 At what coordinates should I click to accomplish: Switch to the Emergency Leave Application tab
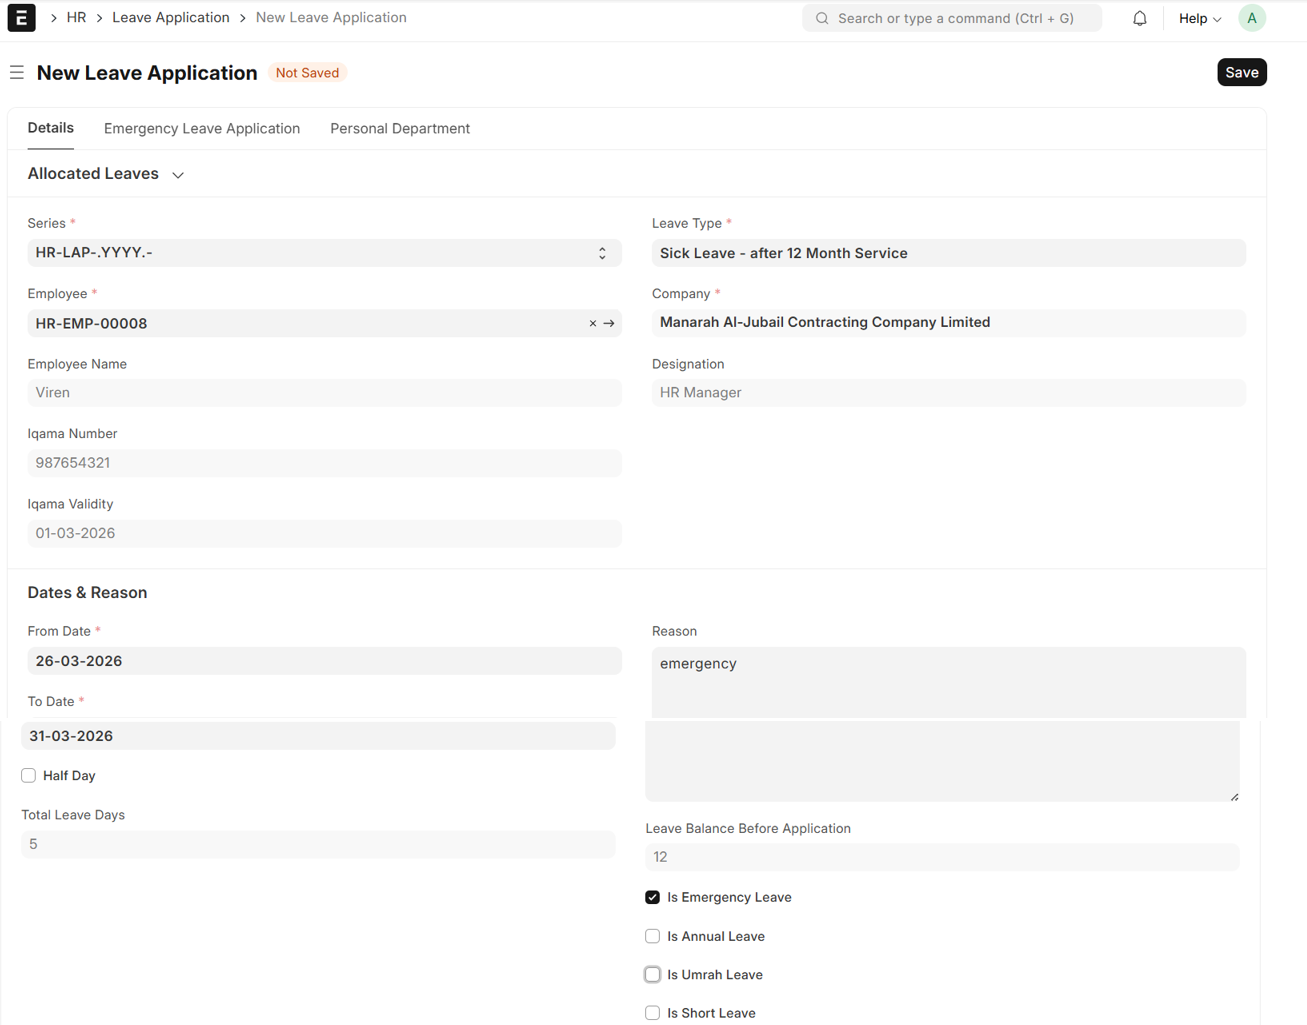point(202,129)
